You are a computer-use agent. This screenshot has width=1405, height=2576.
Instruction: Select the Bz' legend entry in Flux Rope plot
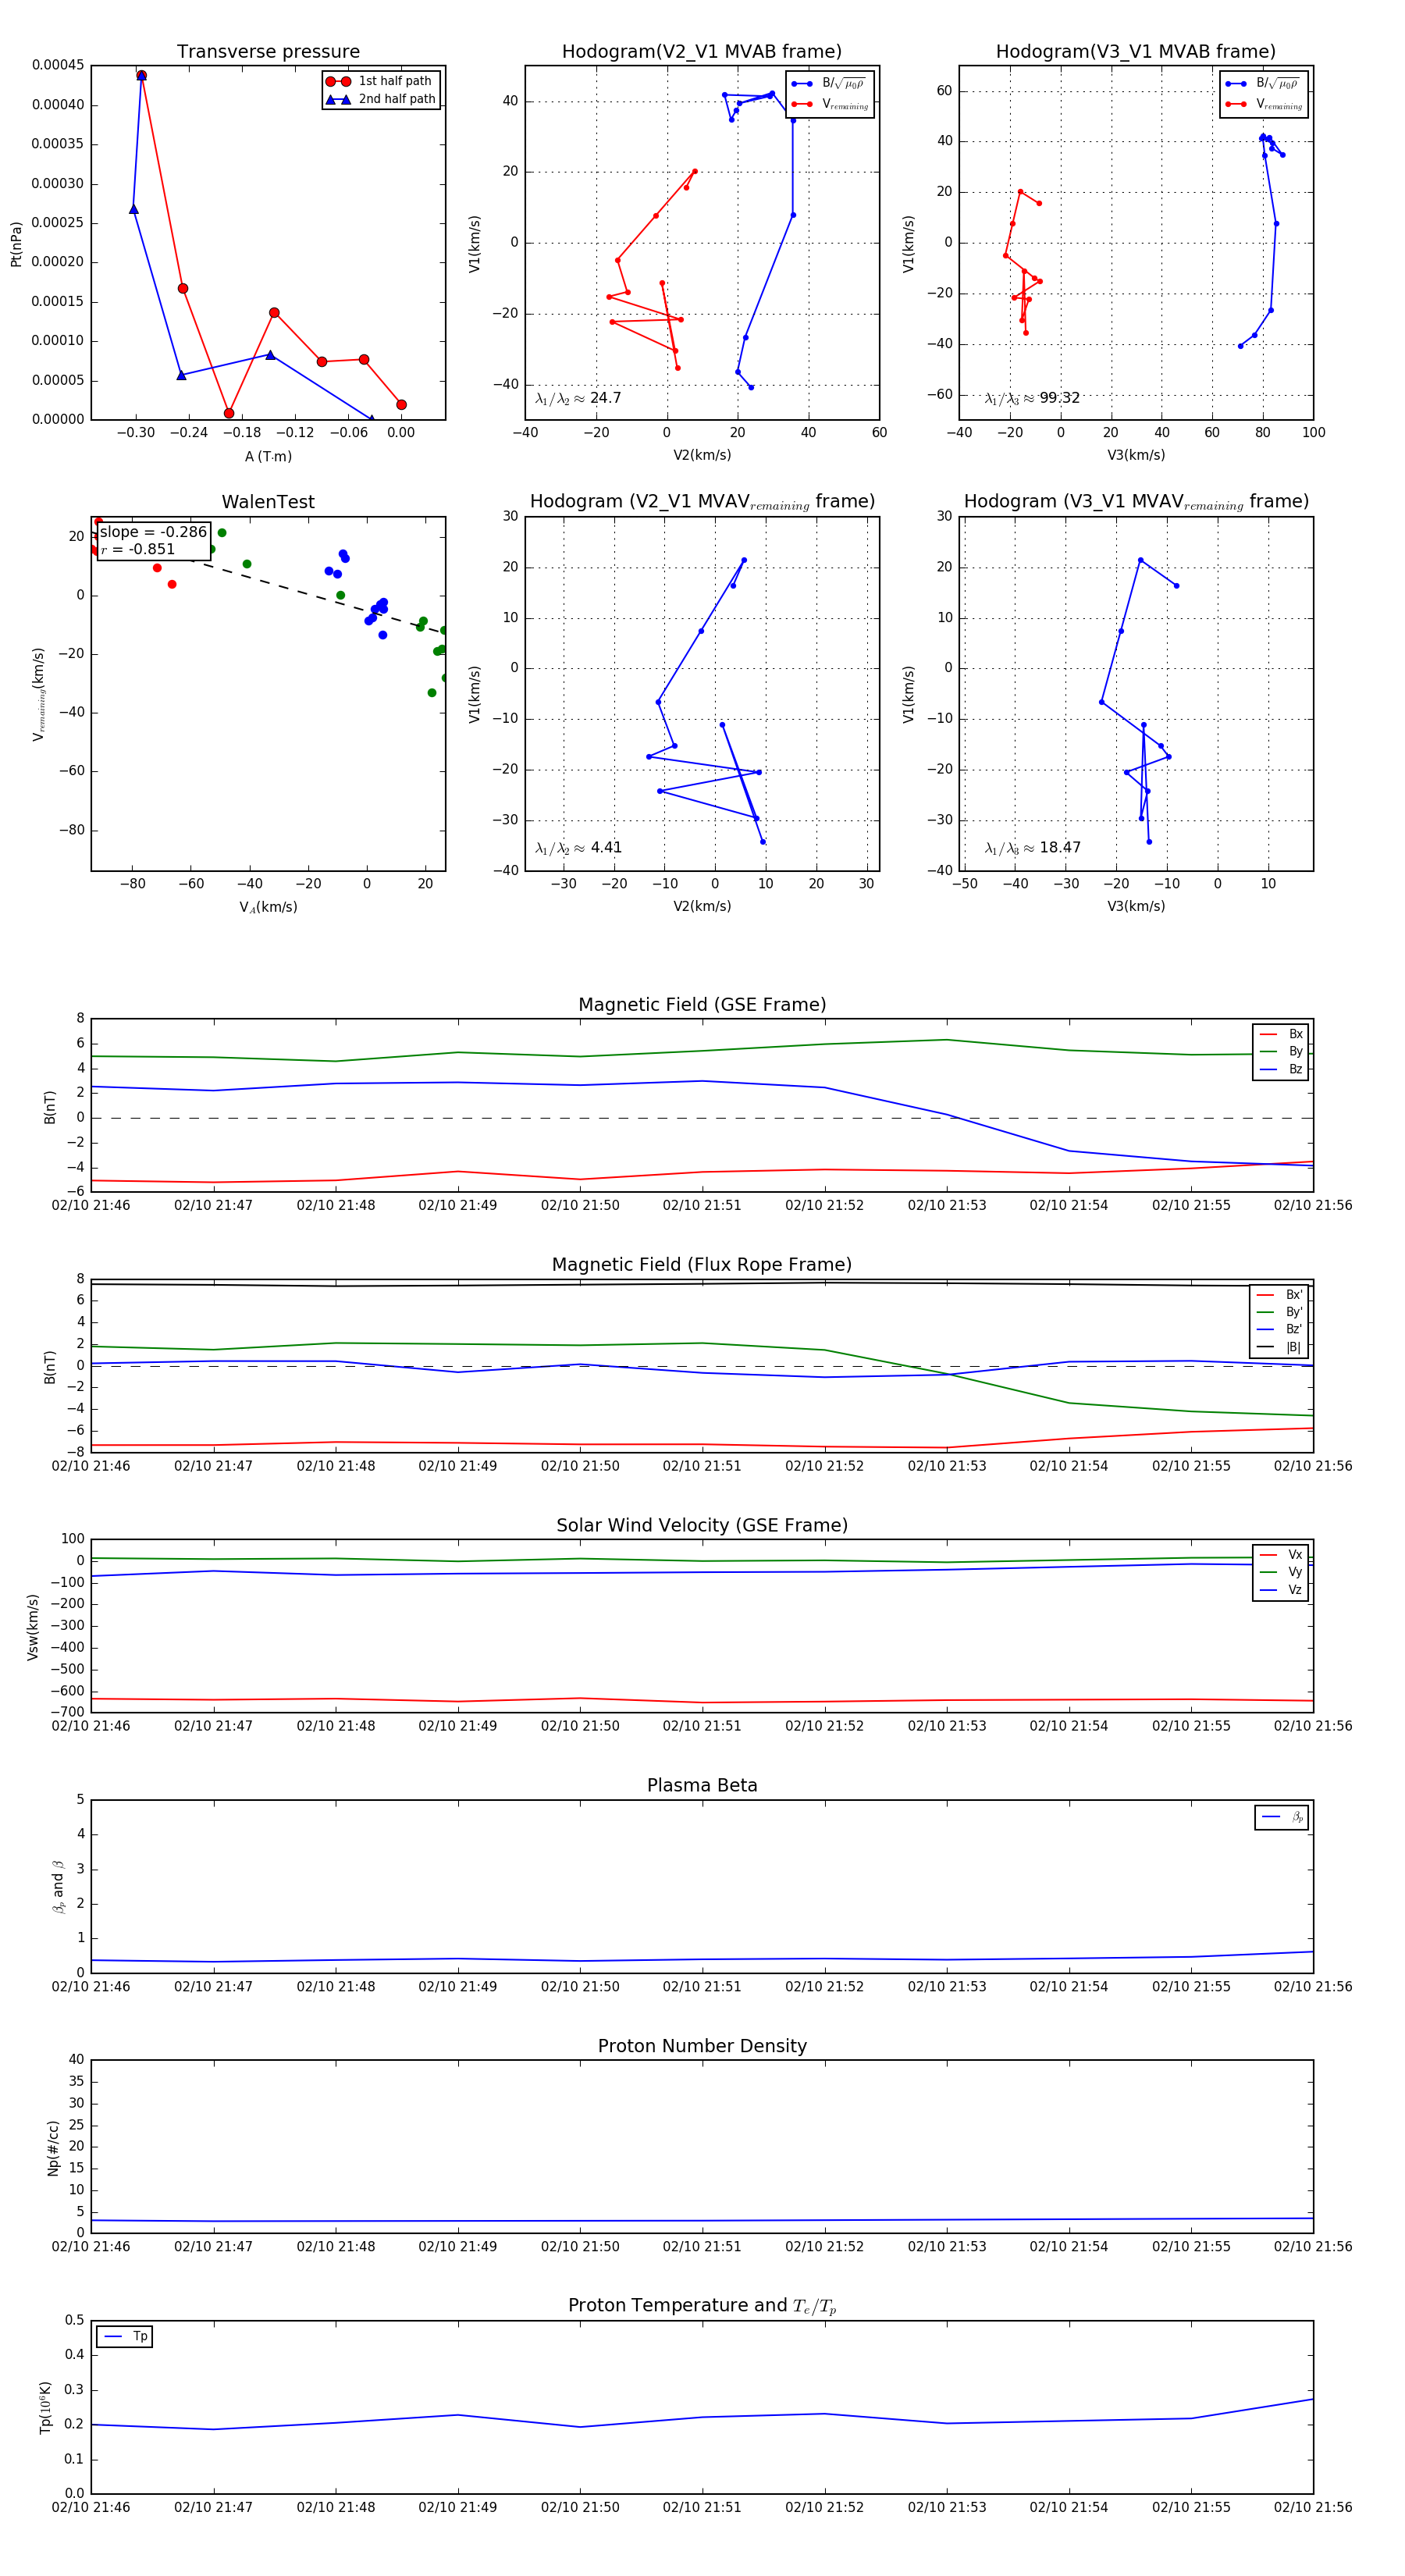pos(1279,1329)
